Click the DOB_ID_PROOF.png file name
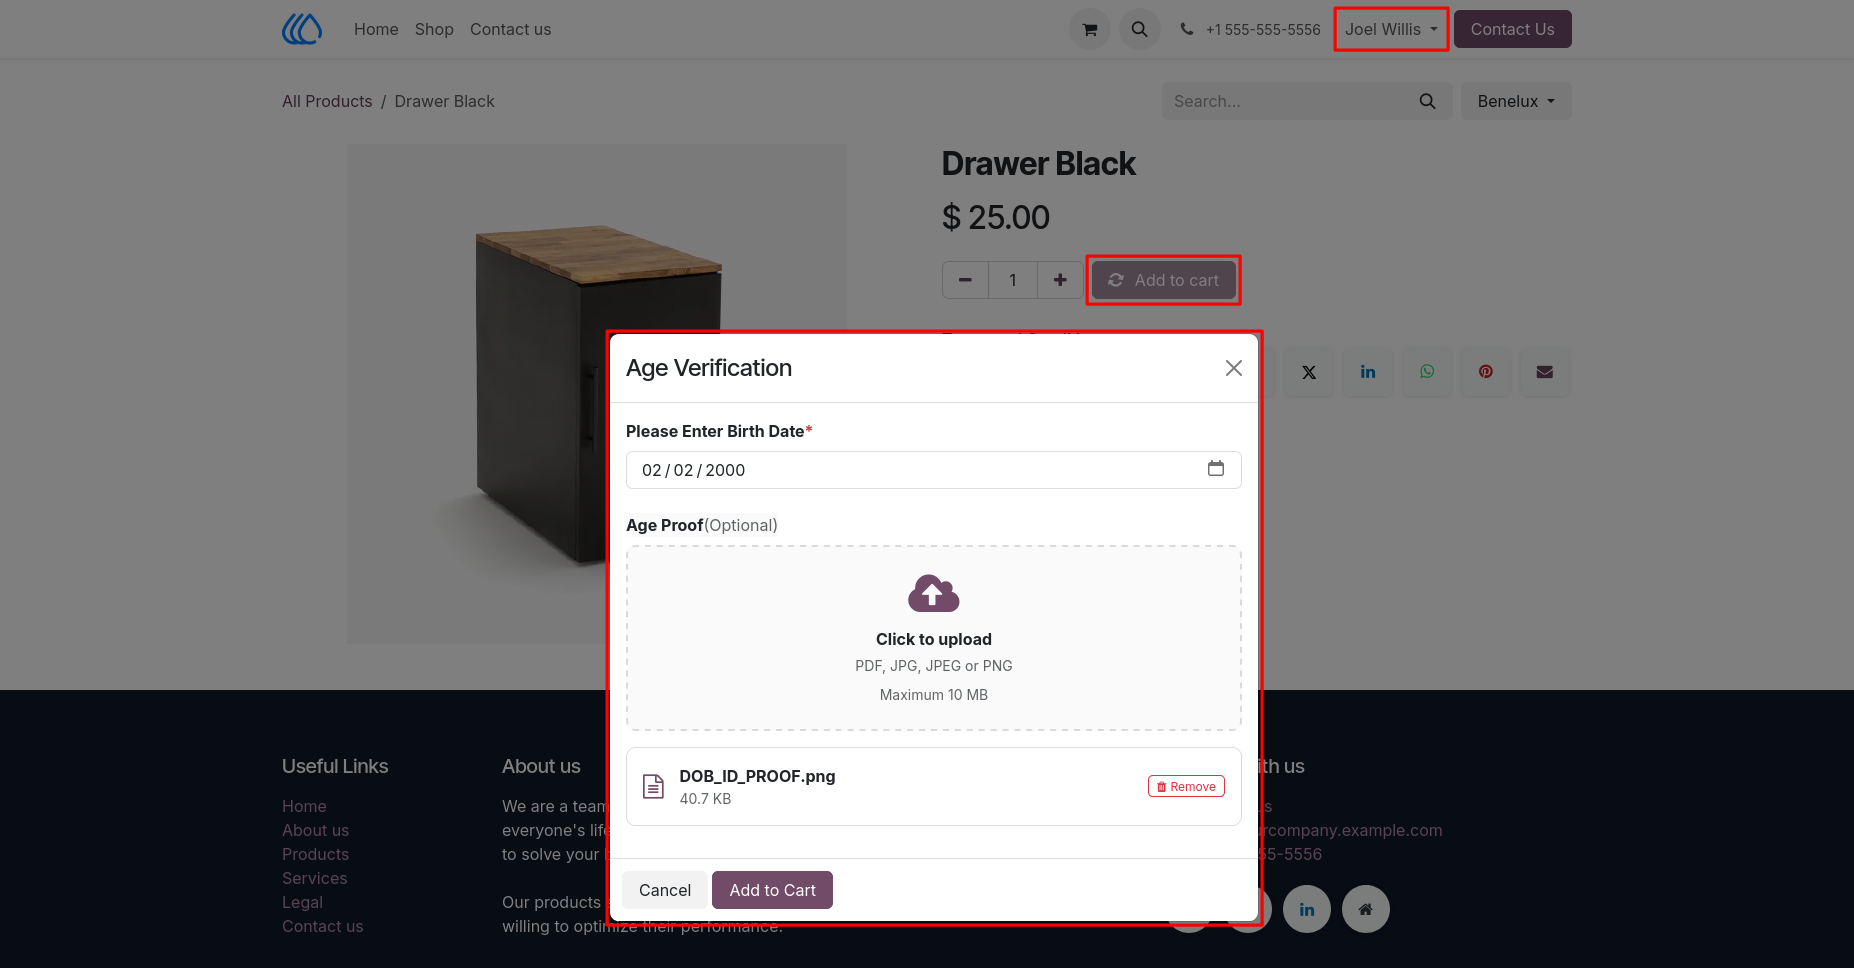The width and height of the screenshot is (1854, 968). [757, 776]
